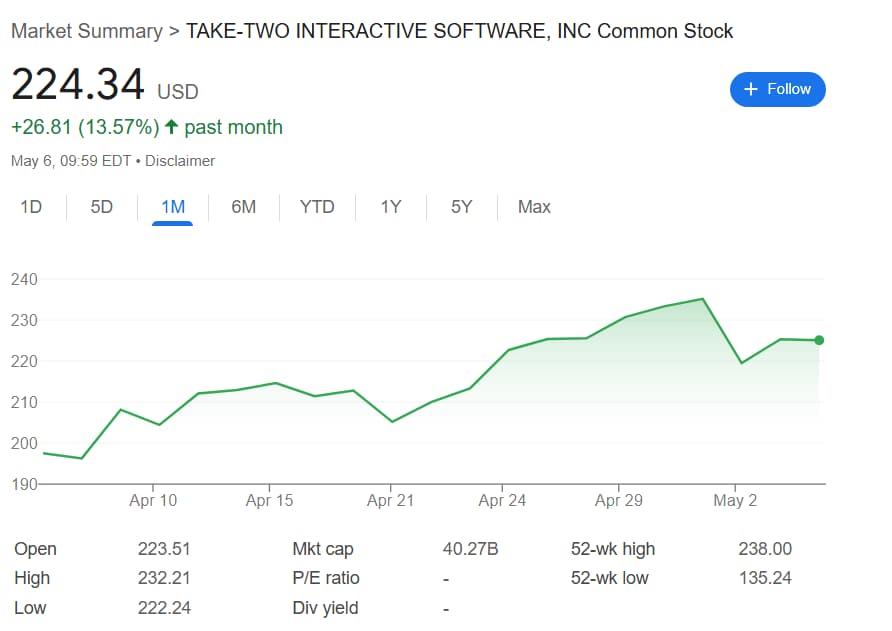Click the 52-wk low label
The width and height of the screenshot is (892, 631).
click(x=609, y=578)
